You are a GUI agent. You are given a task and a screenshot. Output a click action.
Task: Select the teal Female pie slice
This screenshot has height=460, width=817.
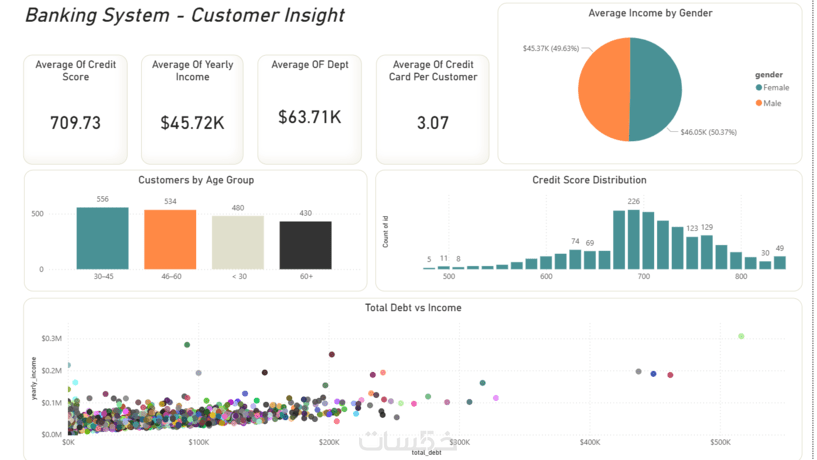click(655, 89)
